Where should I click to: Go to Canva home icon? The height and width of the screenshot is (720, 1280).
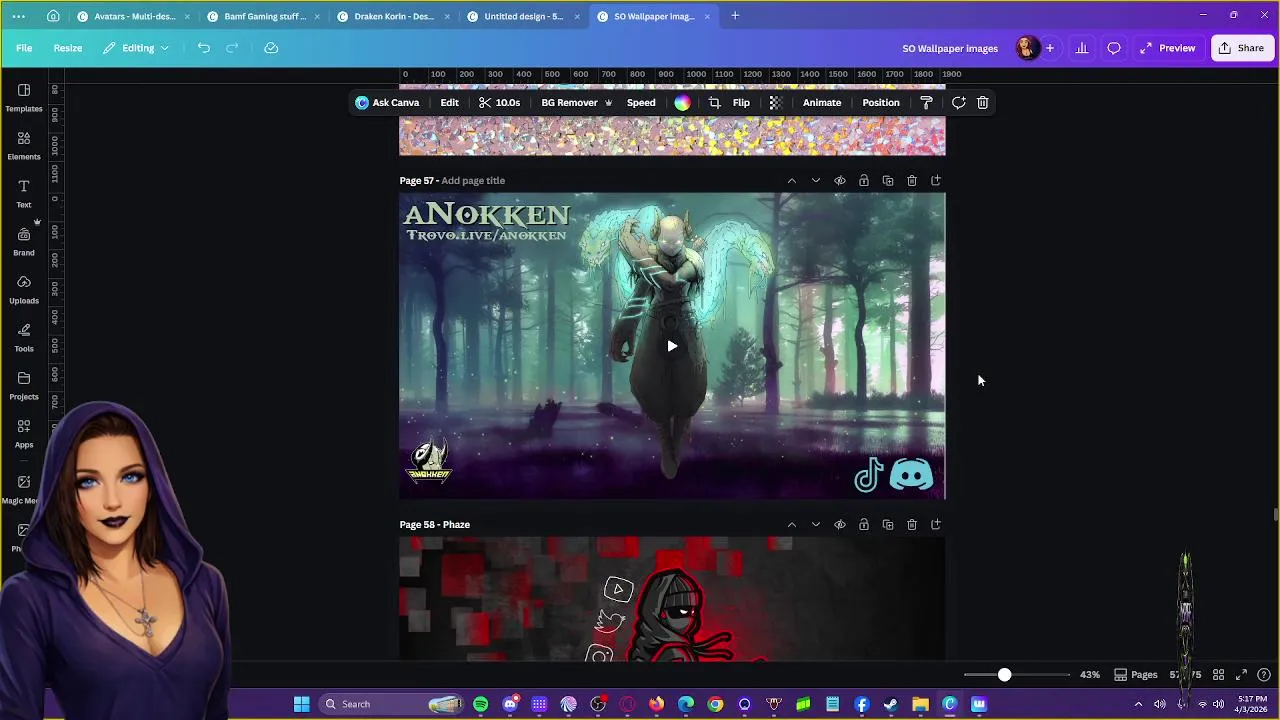pos(53,16)
